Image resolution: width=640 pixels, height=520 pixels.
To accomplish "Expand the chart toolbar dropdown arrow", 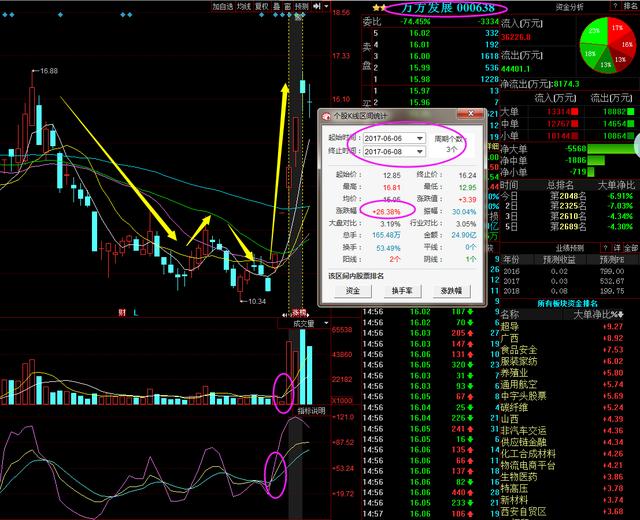I will 326,6.
